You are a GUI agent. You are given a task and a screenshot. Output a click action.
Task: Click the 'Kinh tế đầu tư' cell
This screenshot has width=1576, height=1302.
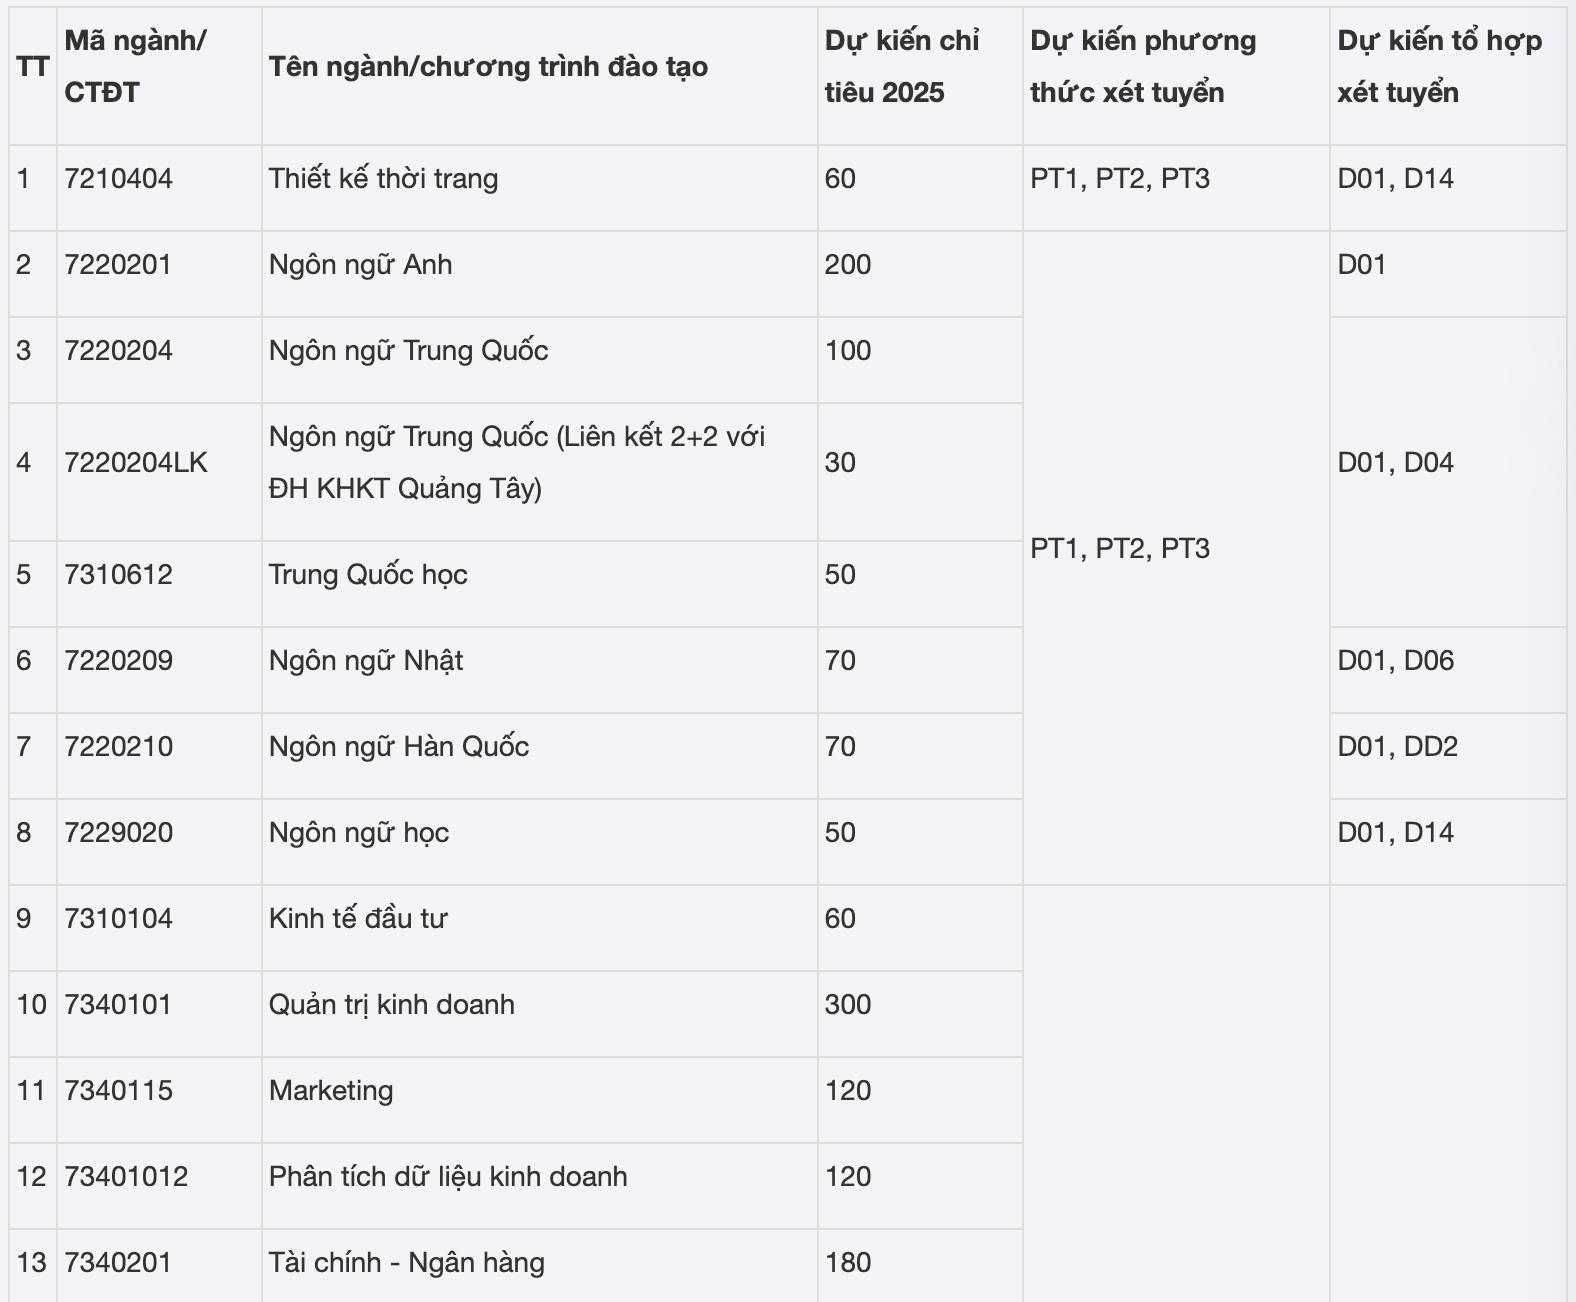point(358,919)
